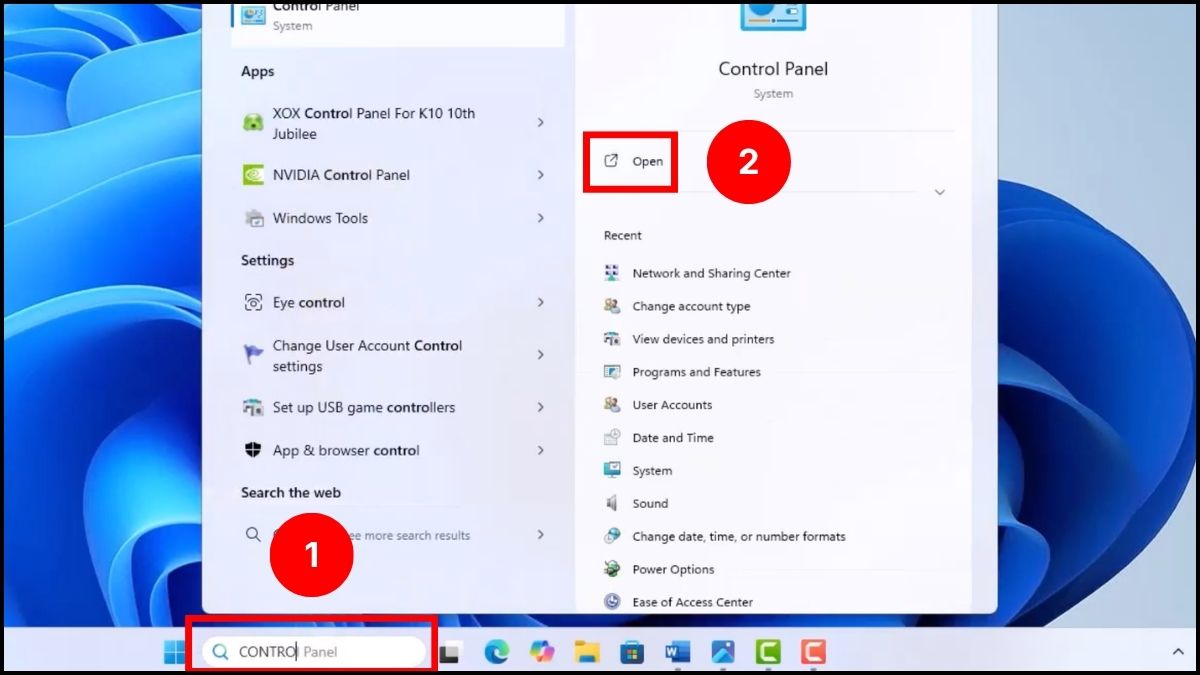Click the Eye control settings icon
This screenshot has height=675, width=1200.
click(x=253, y=303)
